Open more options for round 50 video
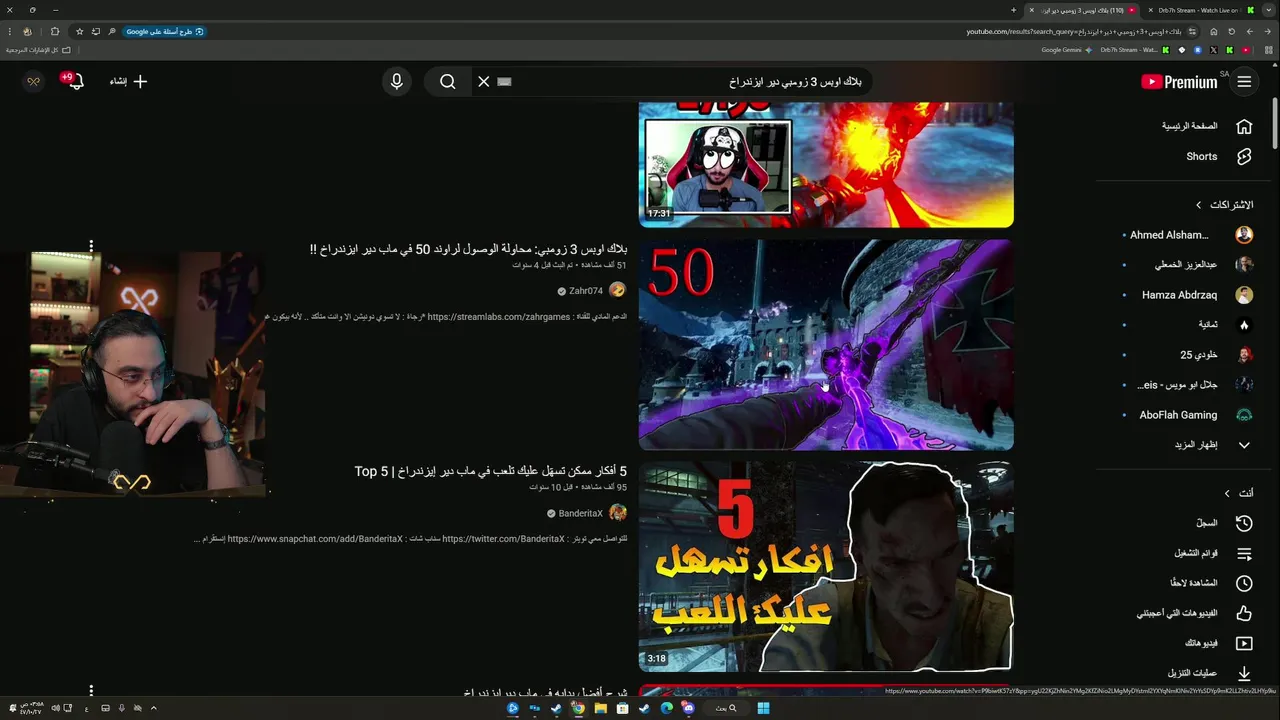Image resolution: width=1280 pixels, height=720 pixels. (91, 246)
